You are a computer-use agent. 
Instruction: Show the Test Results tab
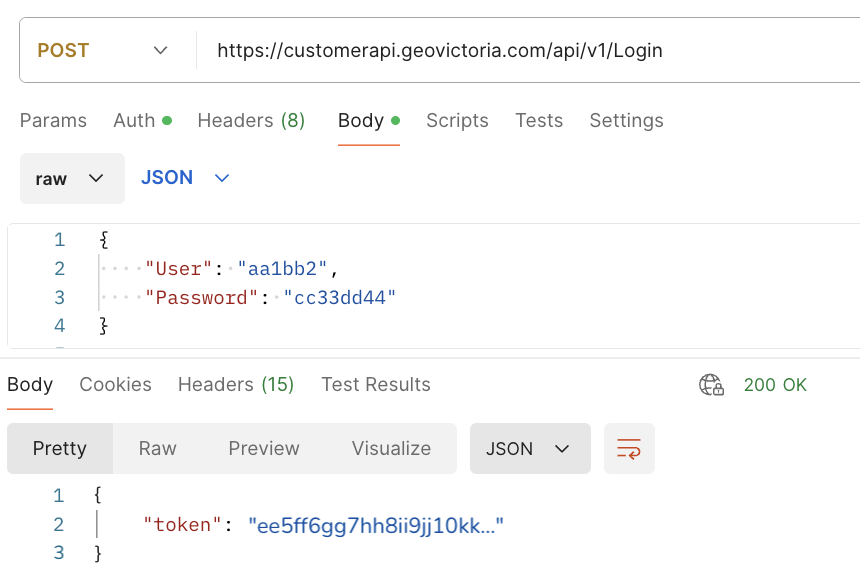pyautogui.click(x=375, y=385)
